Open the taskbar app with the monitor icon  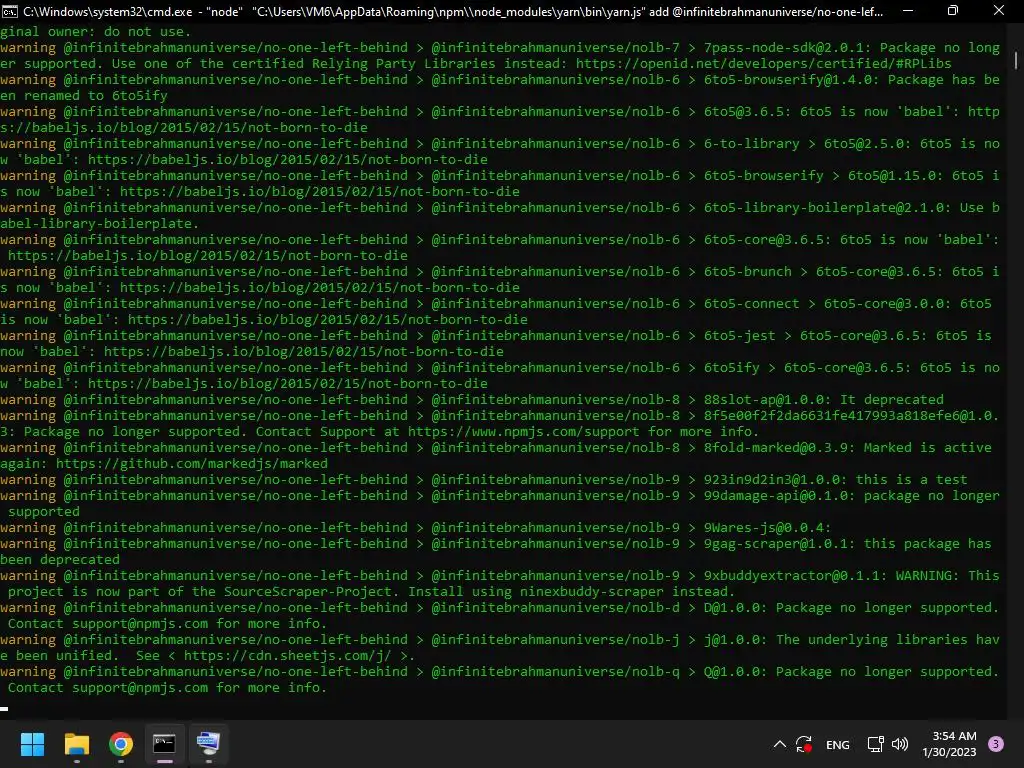point(208,744)
